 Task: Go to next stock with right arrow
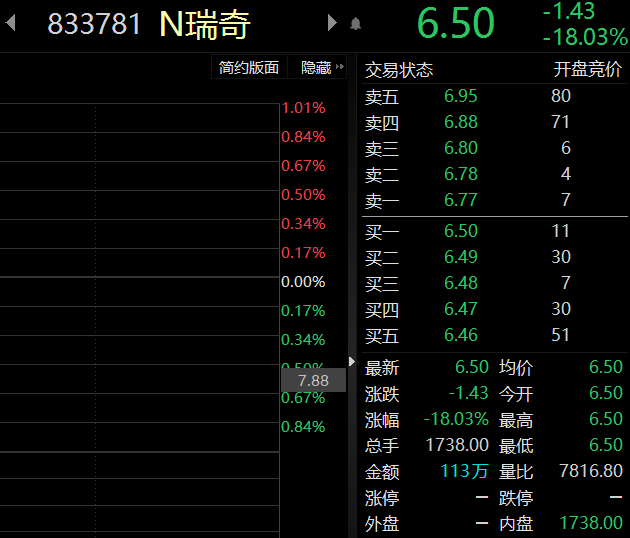(332, 24)
